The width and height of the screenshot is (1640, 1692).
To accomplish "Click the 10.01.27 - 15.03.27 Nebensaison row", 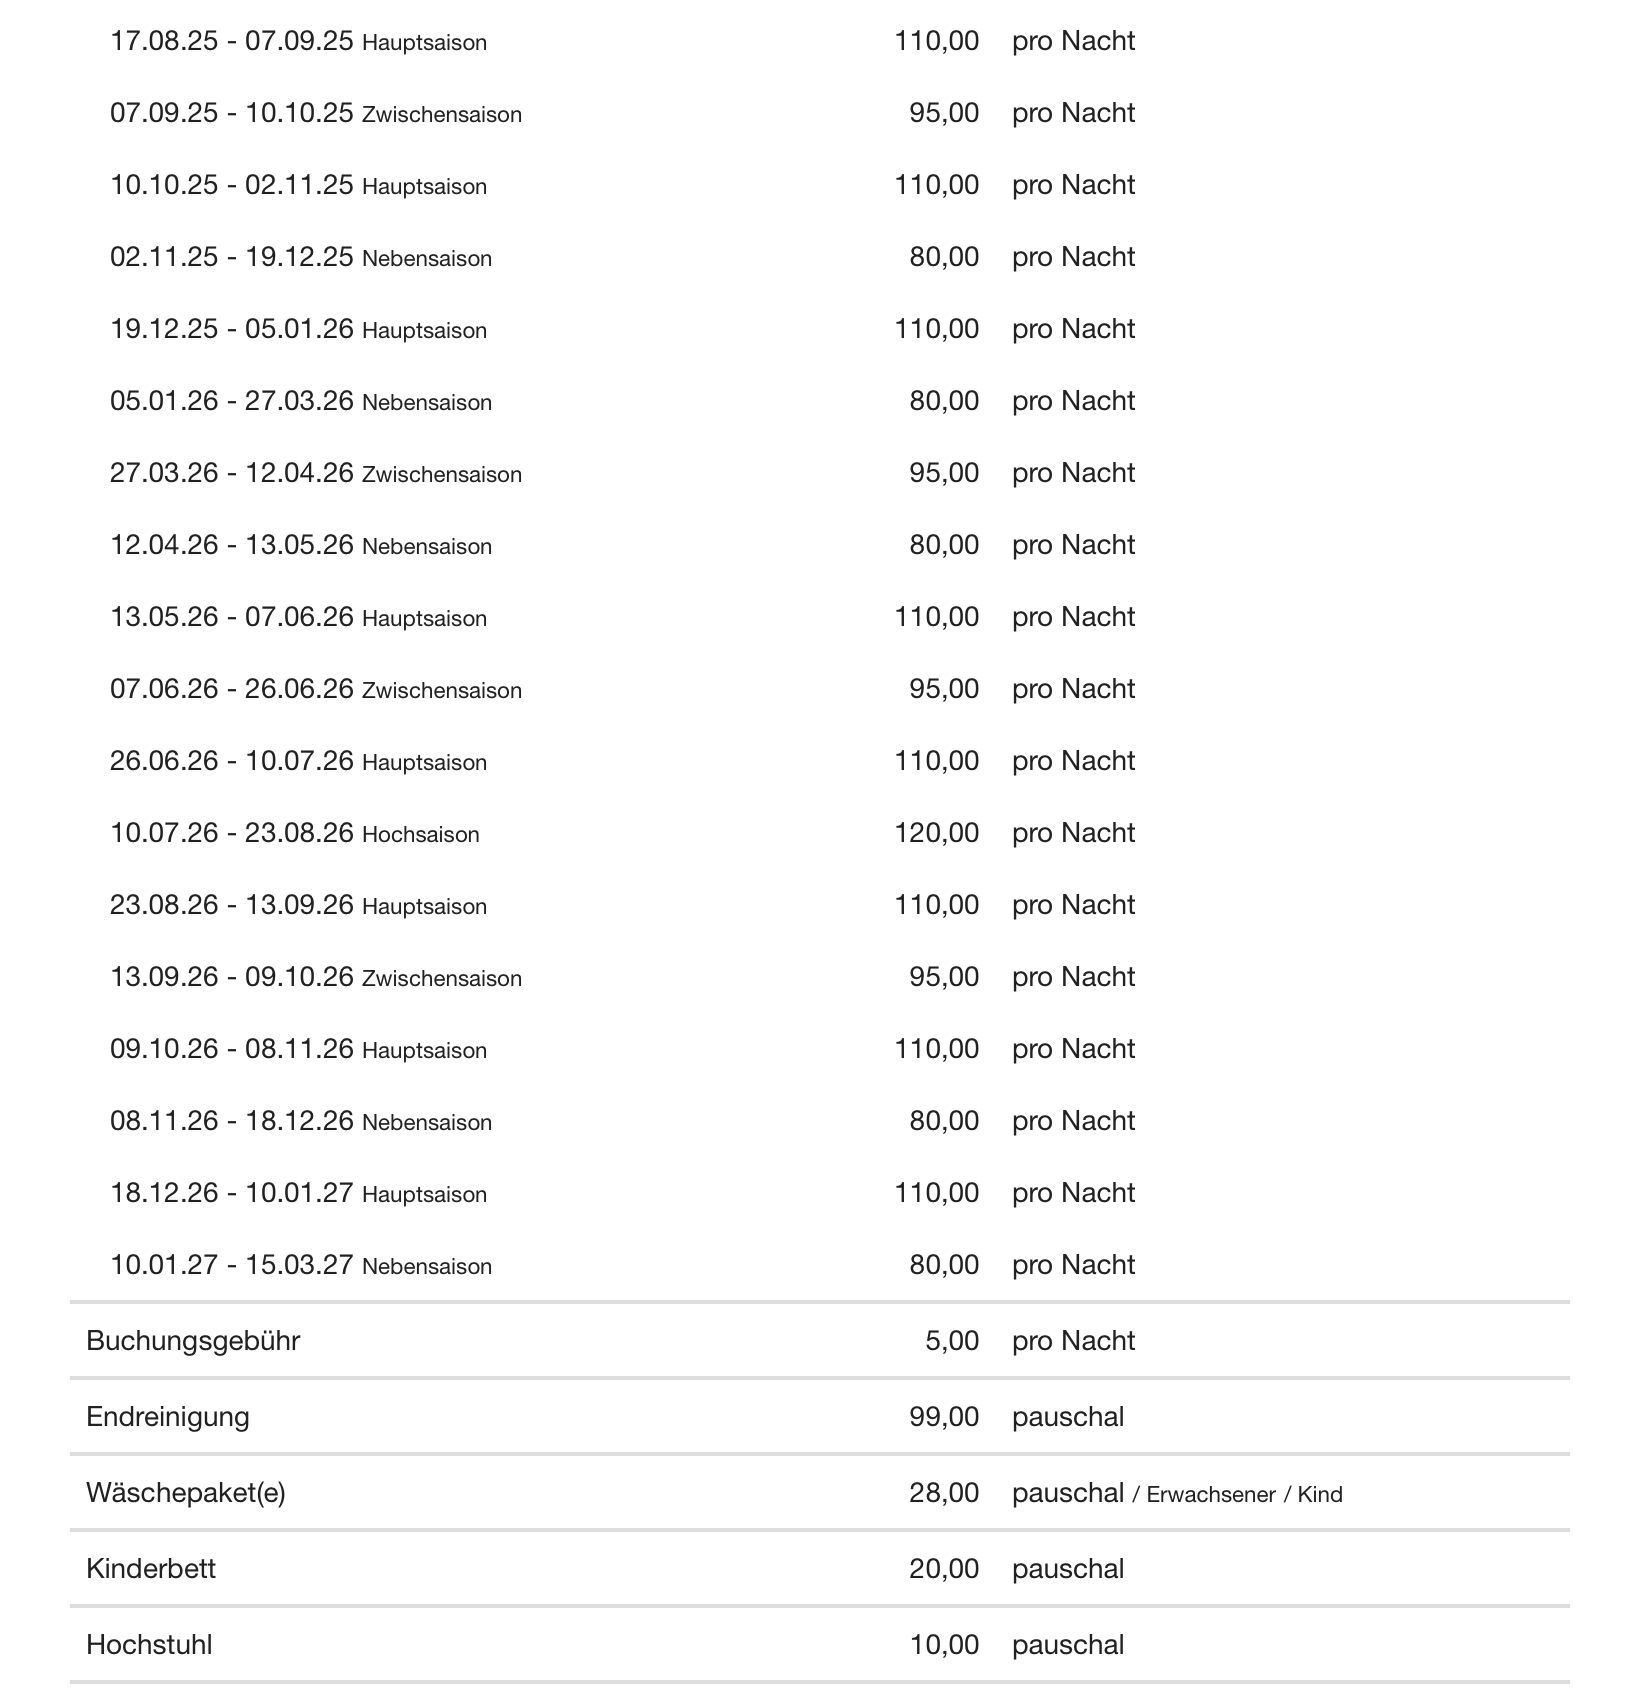I will pyautogui.click(x=300, y=1265).
